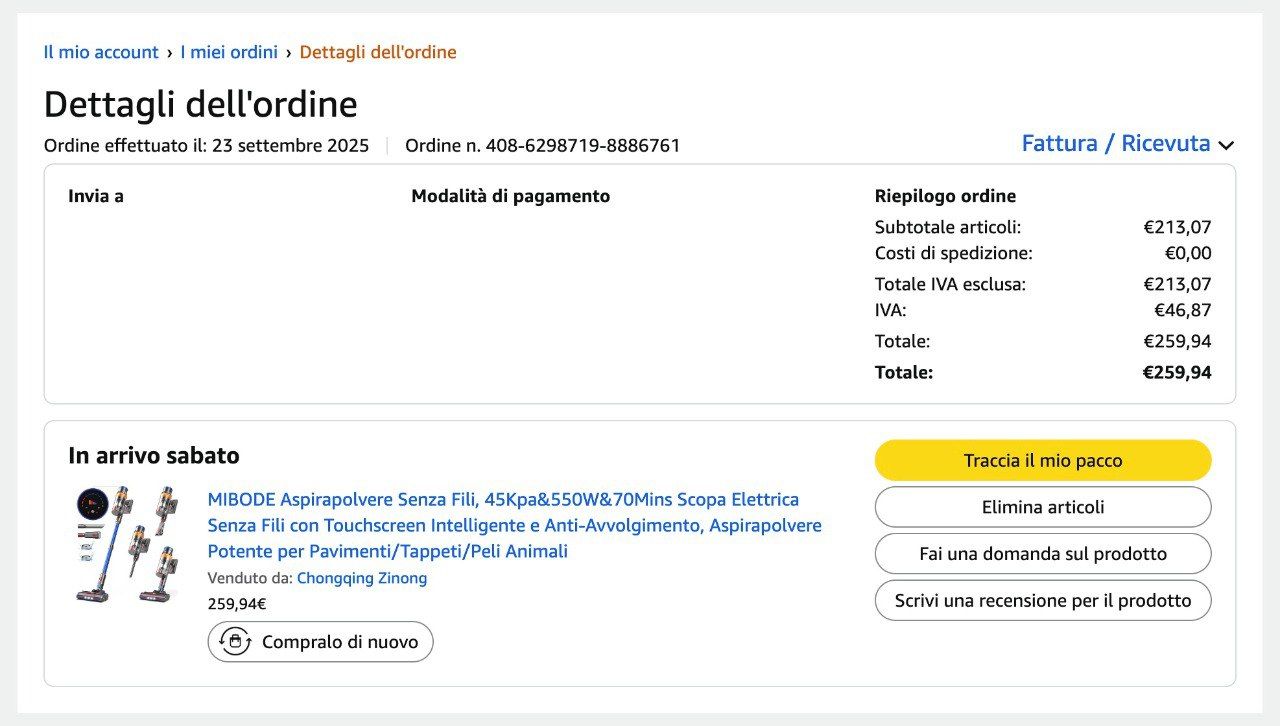
Task: Click the bold Totale amount €259,94
Action: (1177, 373)
